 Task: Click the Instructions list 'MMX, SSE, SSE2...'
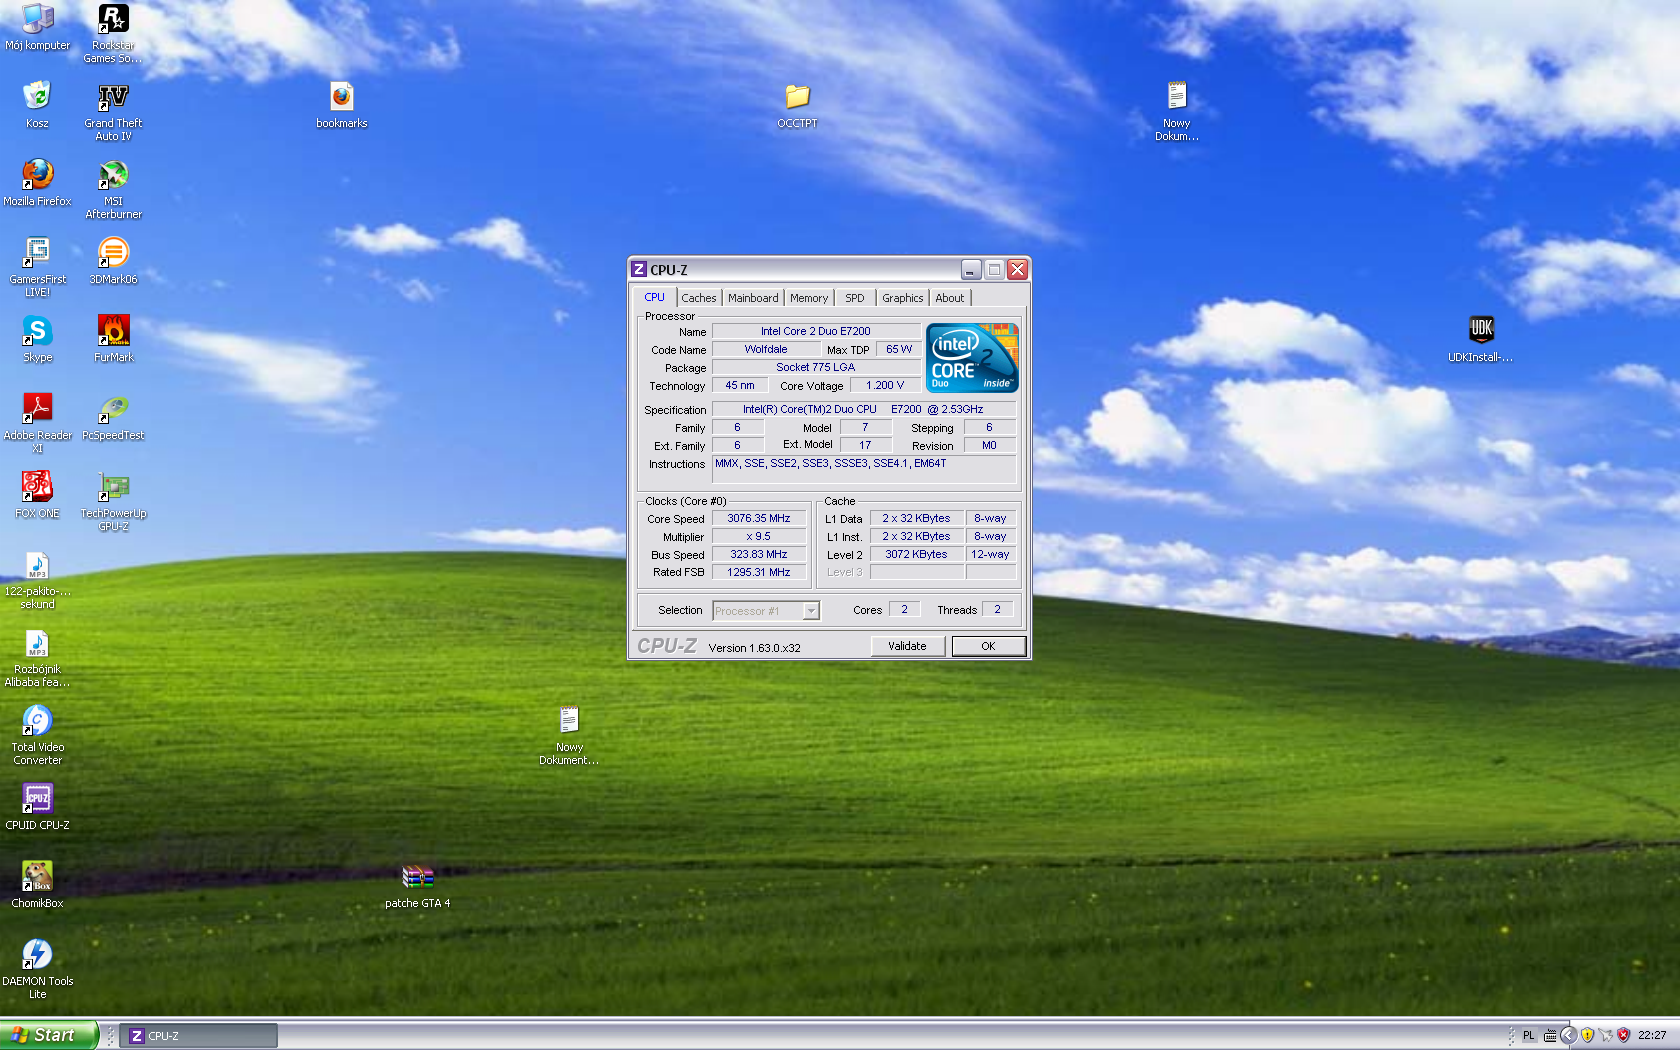pos(865,469)
